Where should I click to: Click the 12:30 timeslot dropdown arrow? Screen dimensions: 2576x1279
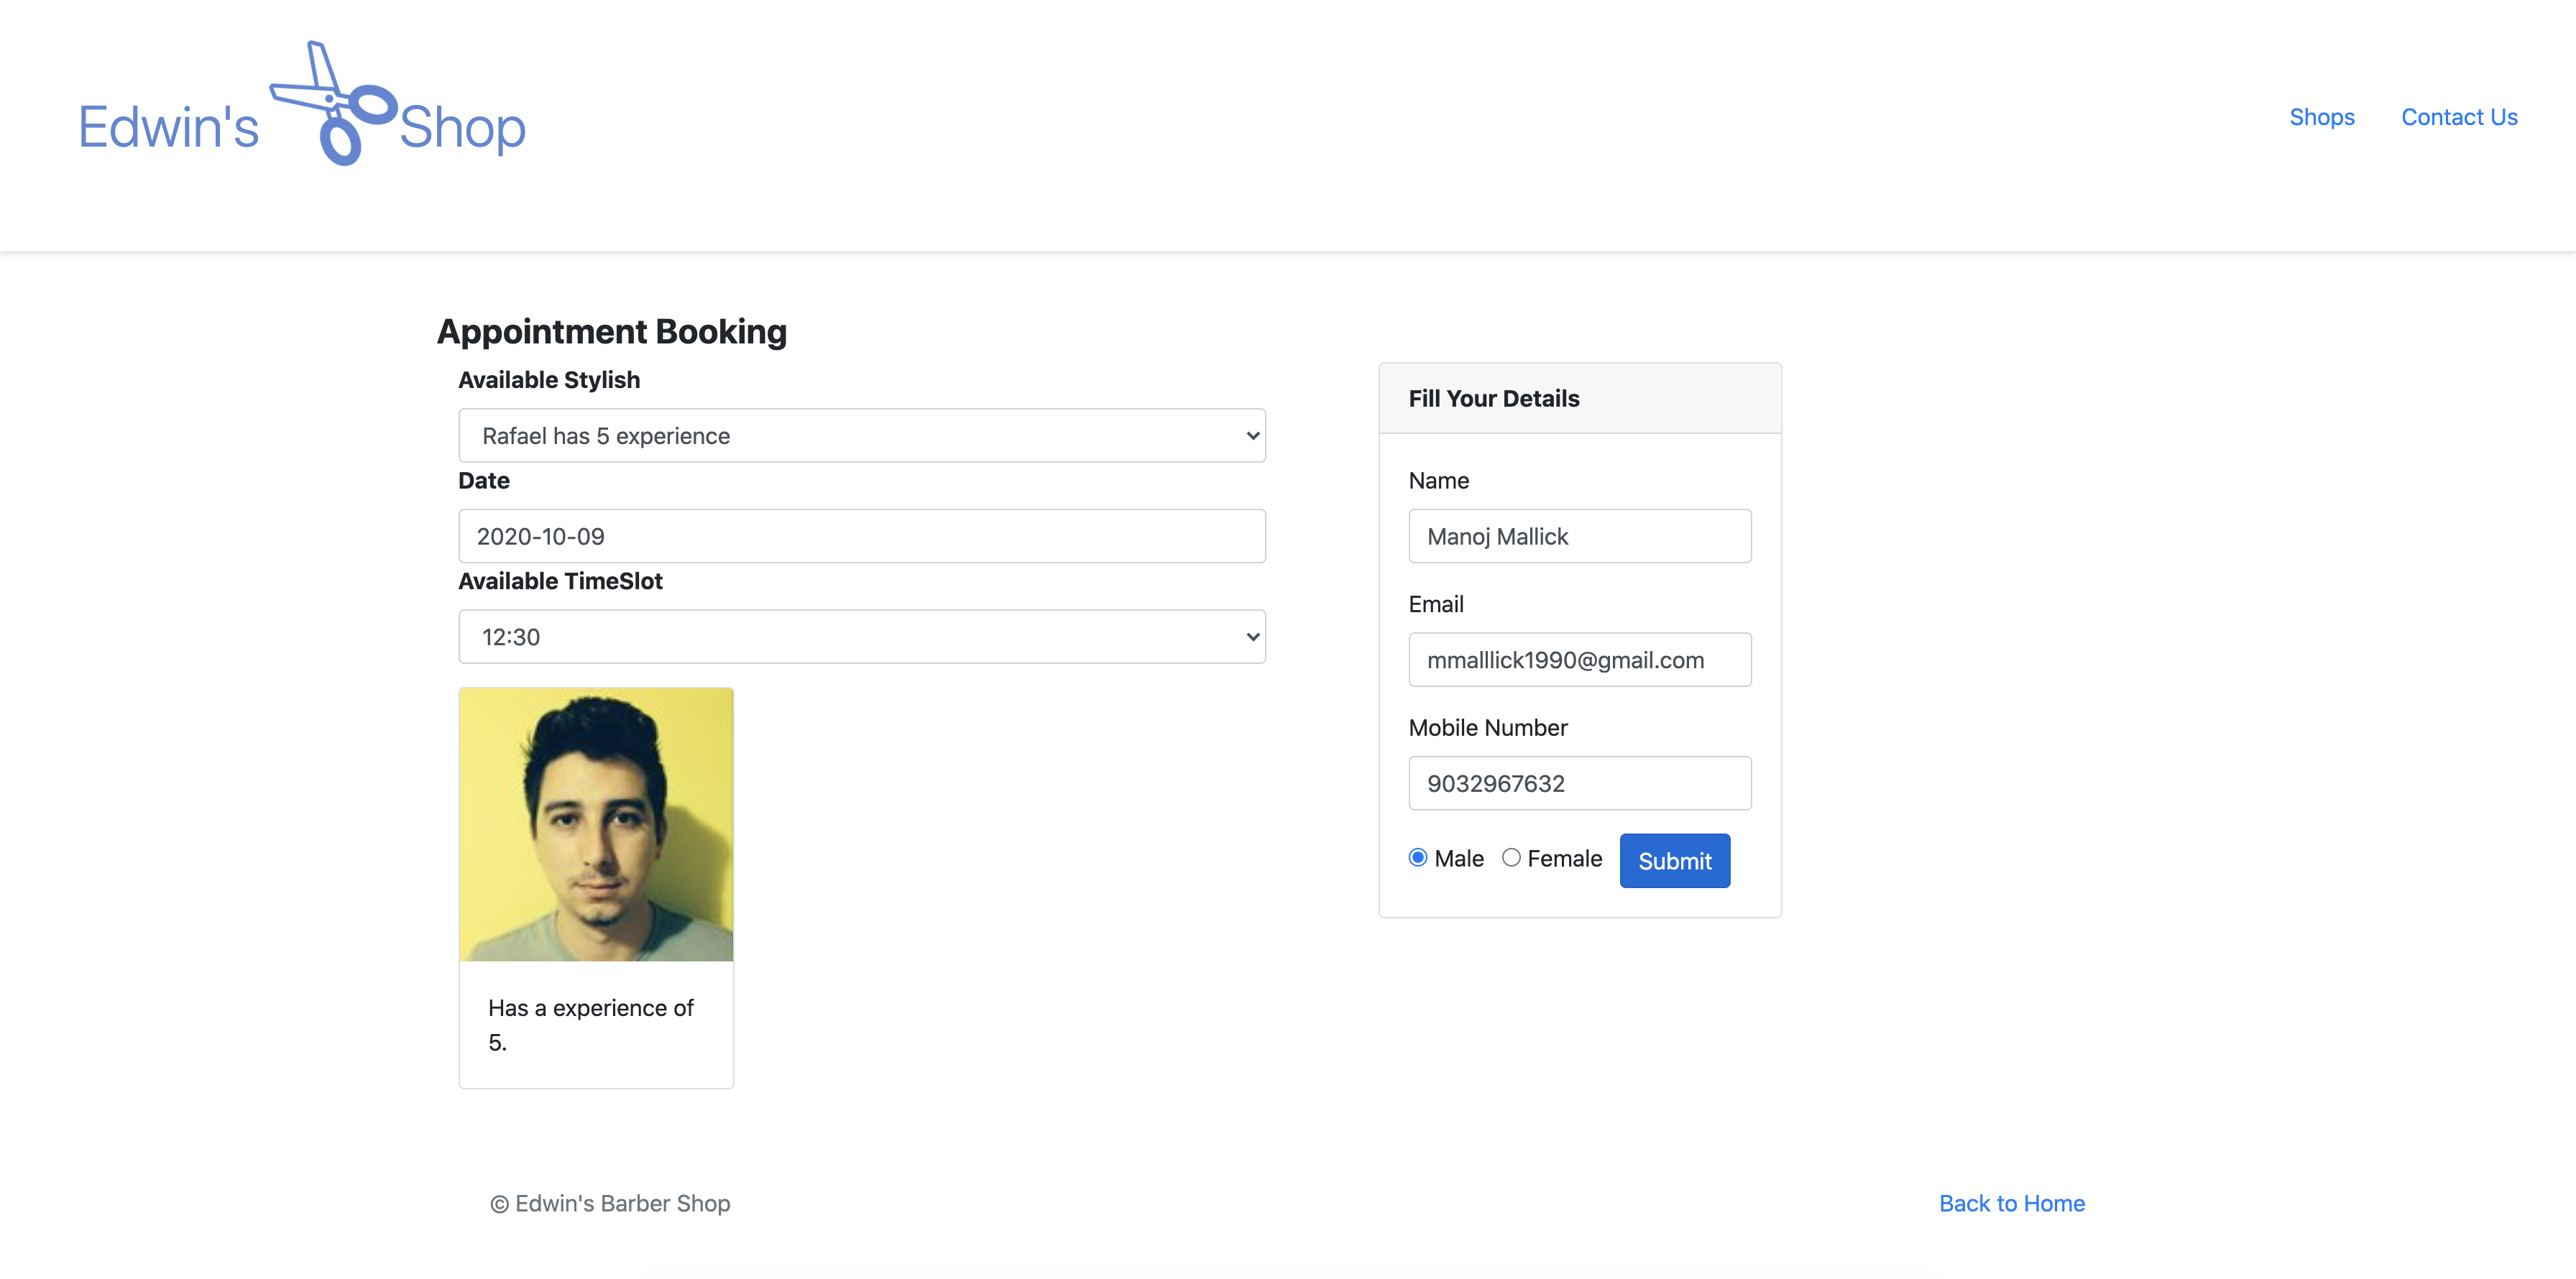1252,636
